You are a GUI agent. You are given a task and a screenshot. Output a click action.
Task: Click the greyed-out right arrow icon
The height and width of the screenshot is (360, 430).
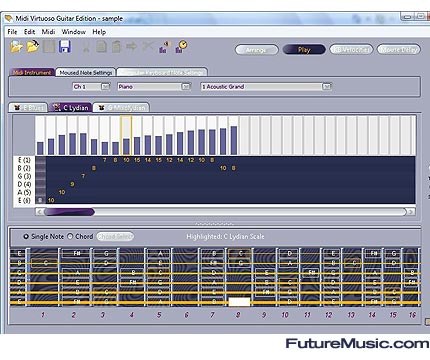click(132, 46)
